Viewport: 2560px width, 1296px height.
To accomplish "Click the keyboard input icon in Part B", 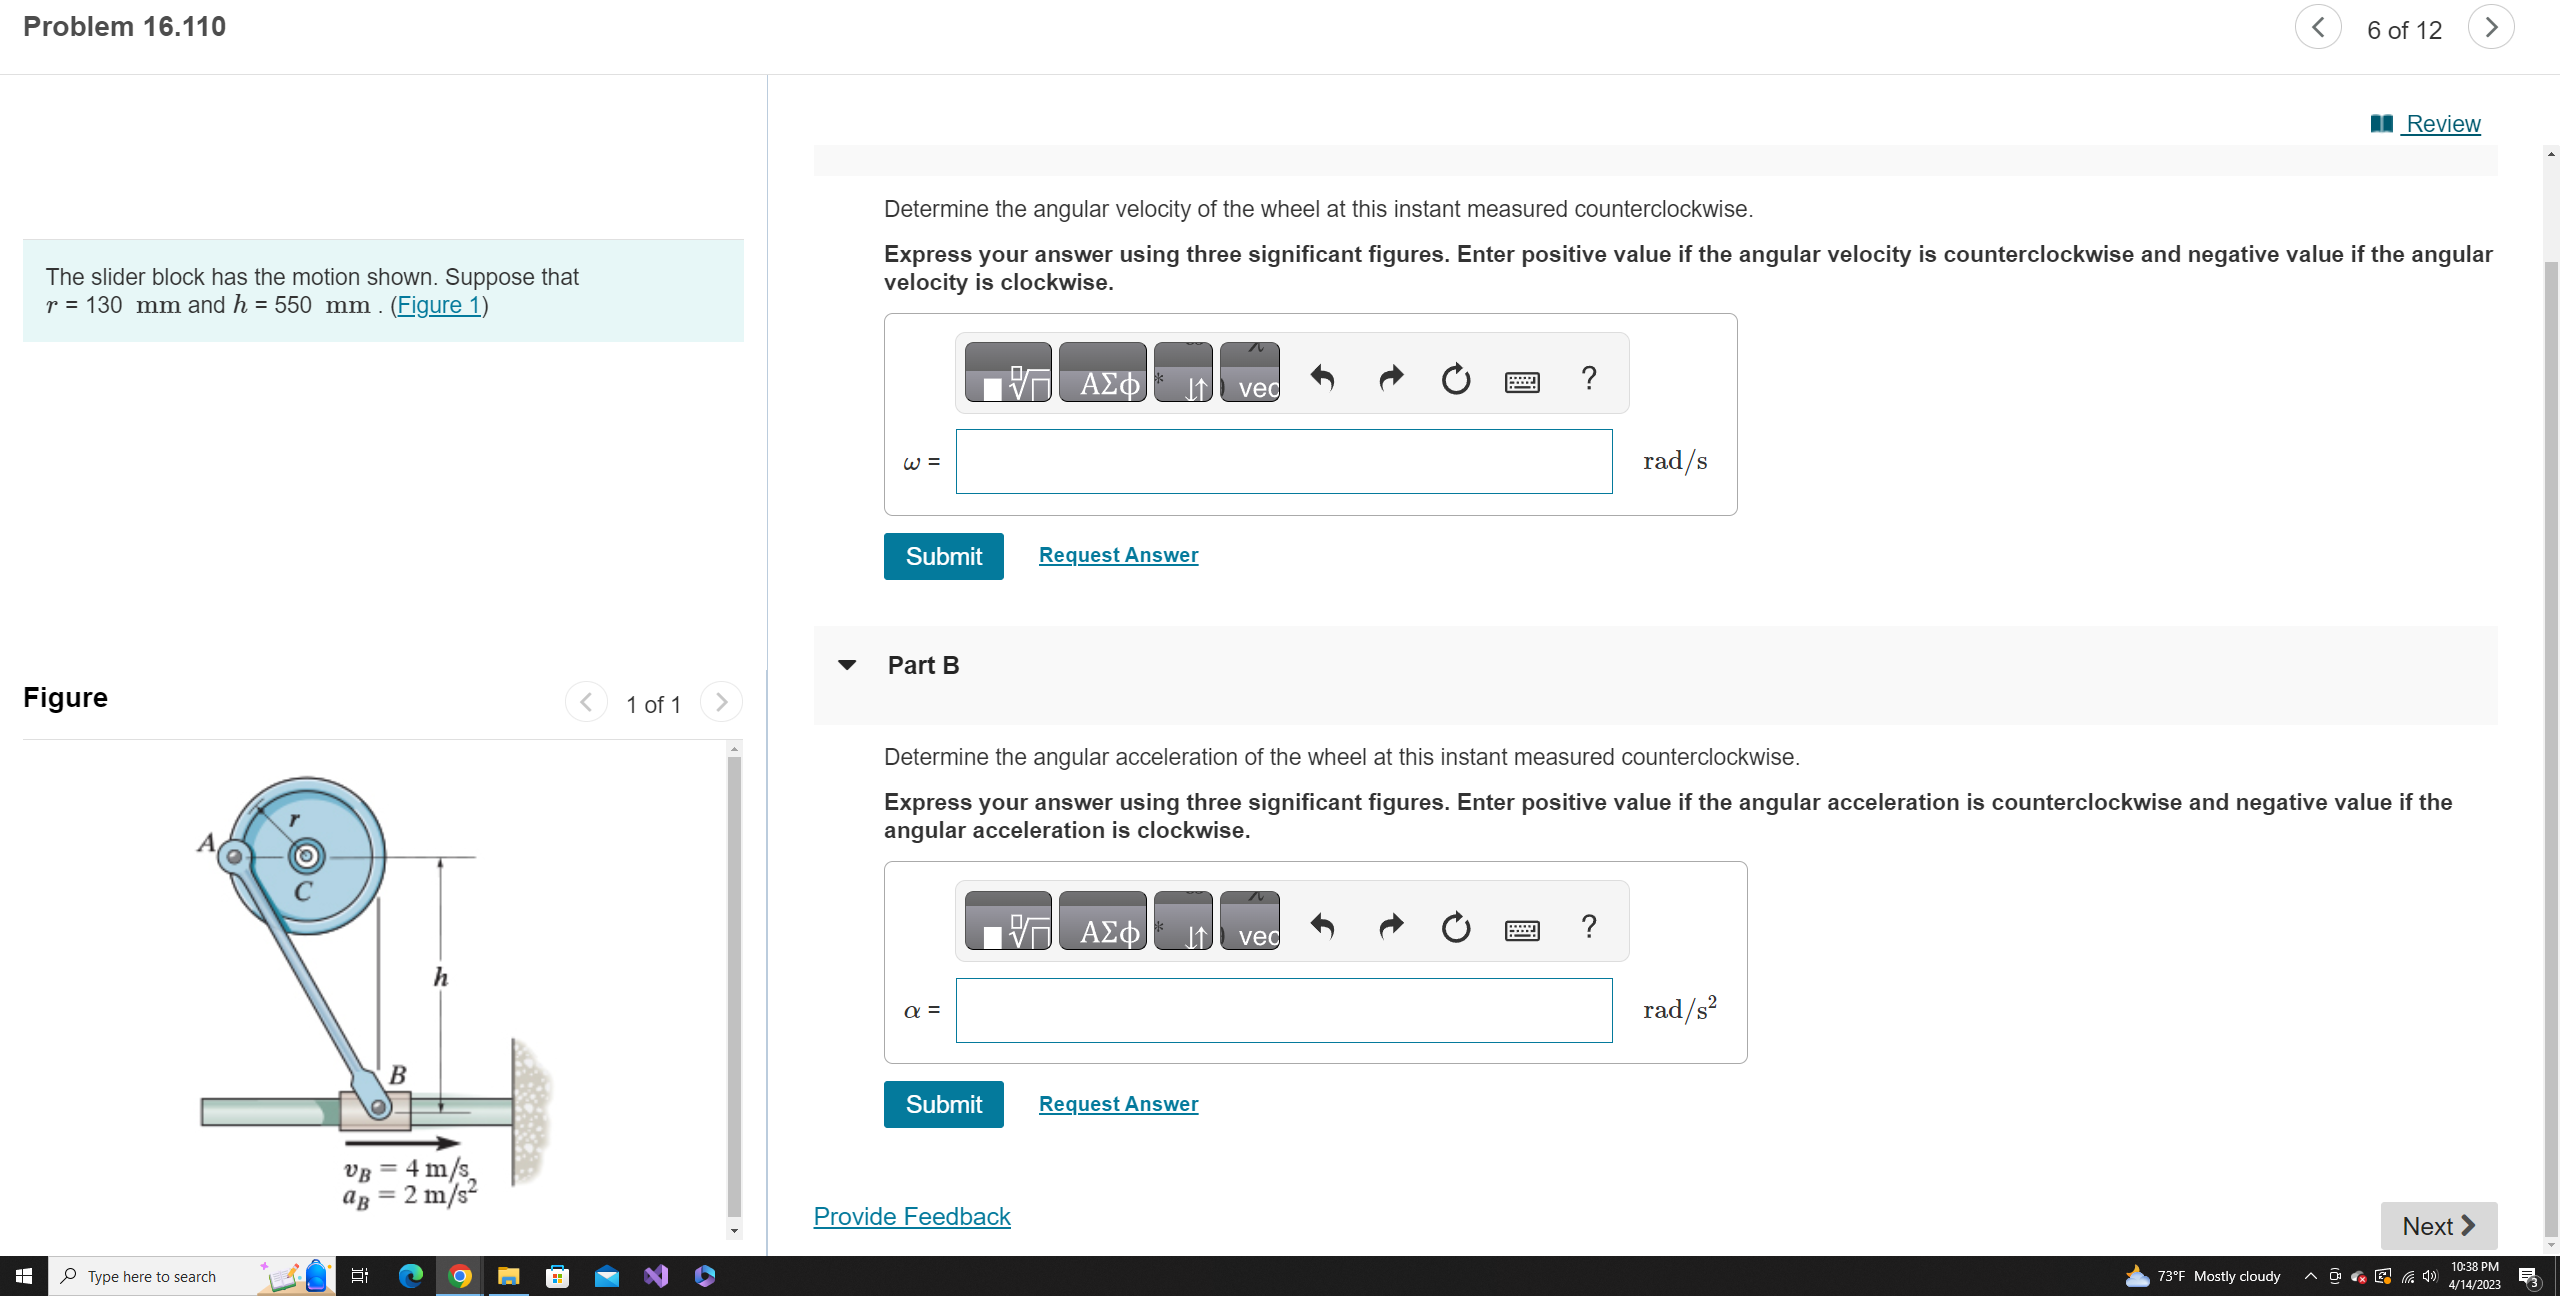I will tap(1522, 927).
